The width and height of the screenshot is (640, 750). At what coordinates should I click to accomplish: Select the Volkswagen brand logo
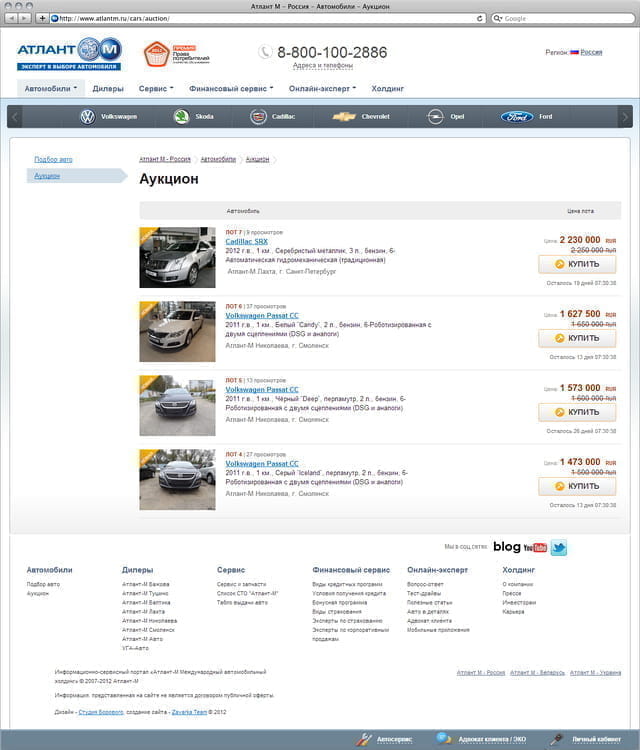(88, 117)
